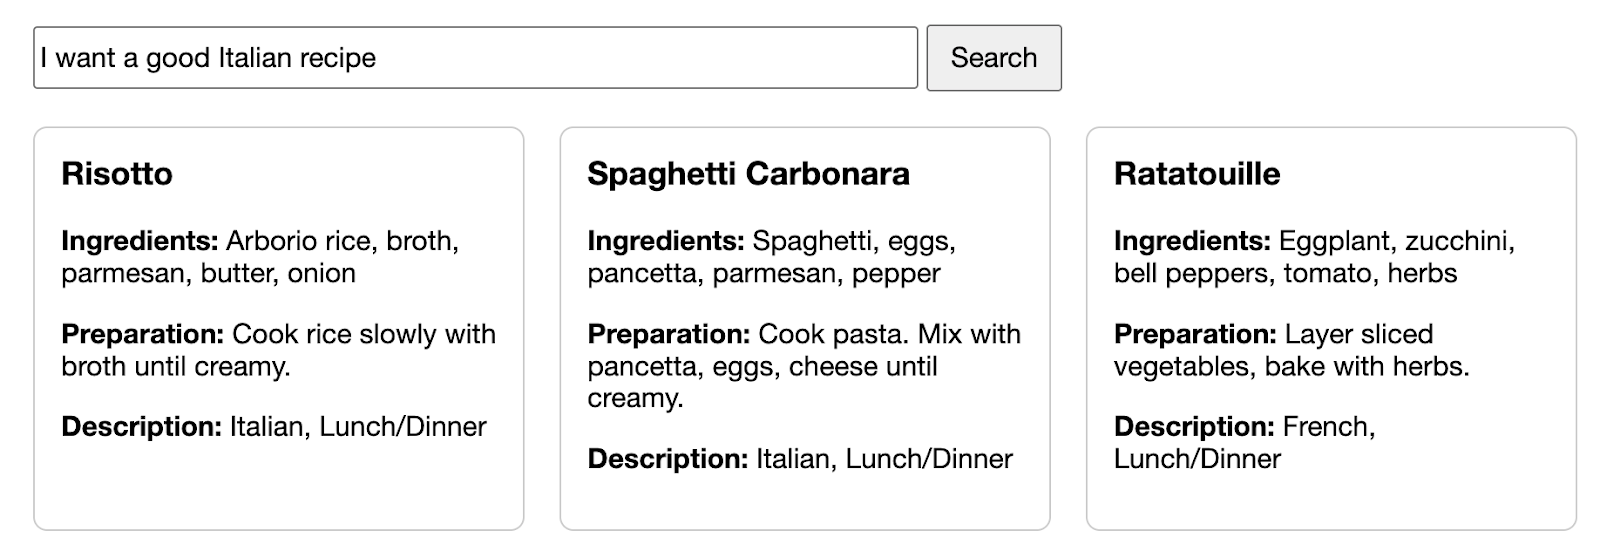Image resolution: width=1600 pixels, height=551 pixels.
Task: Open the Spaghetti Carbonara recipe title
Action: click(x=748, y=174)
